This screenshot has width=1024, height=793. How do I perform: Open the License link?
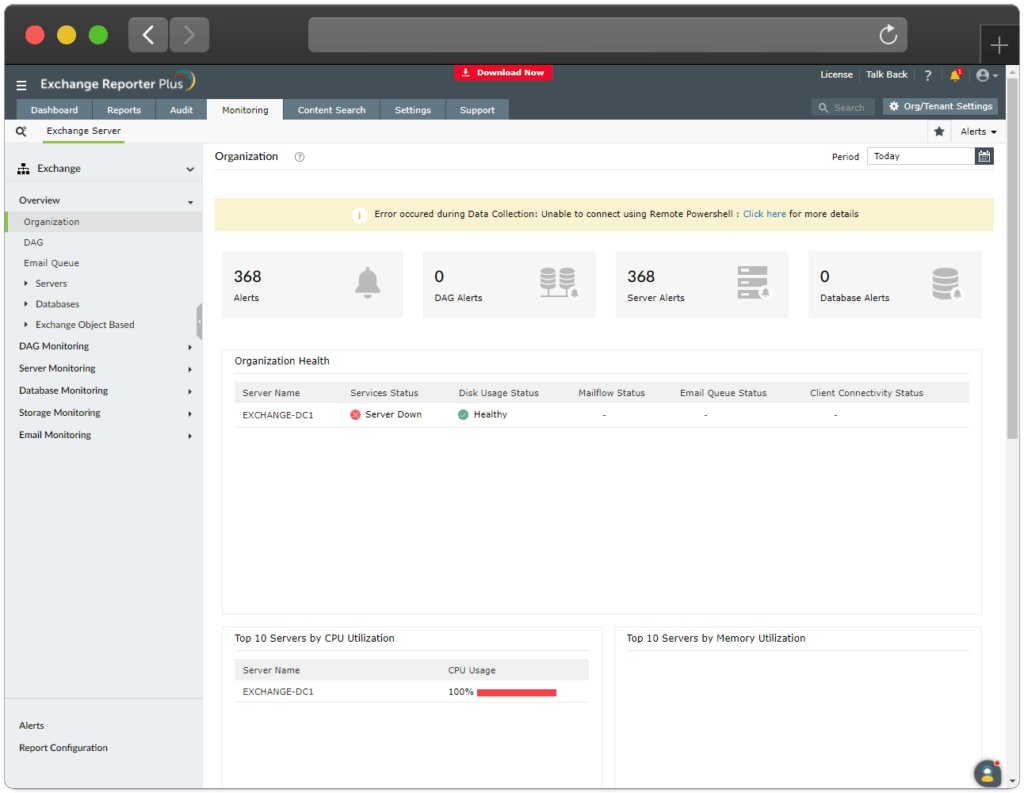(x=837, y=74)
